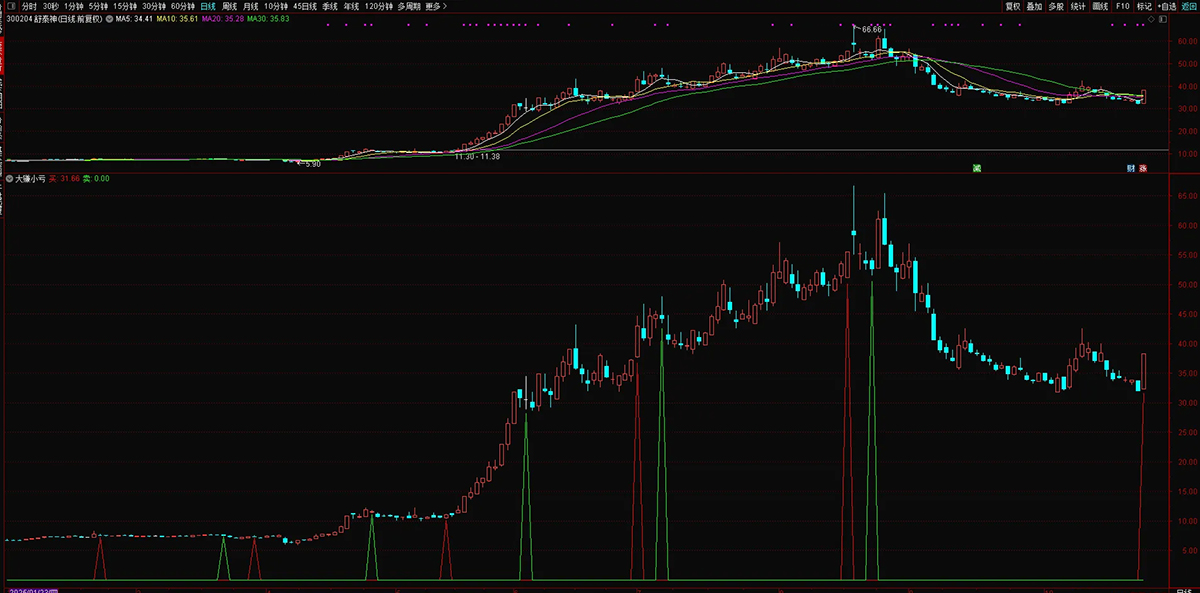
Task: Click the MA30: 35.83 label
Action: 267,18
